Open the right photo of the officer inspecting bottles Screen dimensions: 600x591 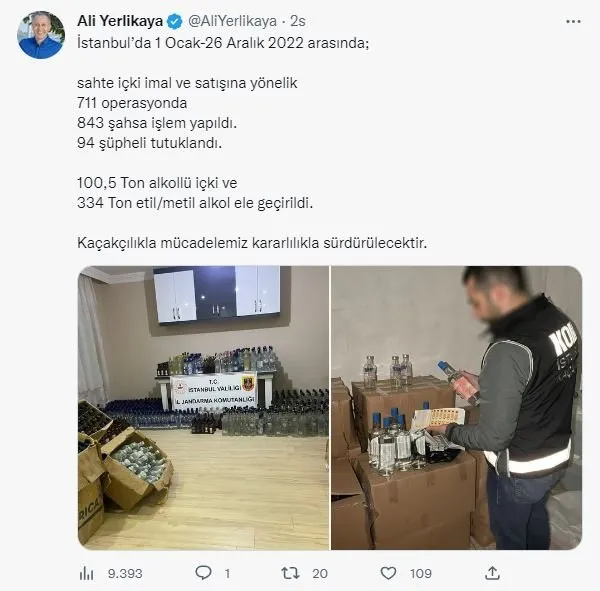click(x=457, y=408)
